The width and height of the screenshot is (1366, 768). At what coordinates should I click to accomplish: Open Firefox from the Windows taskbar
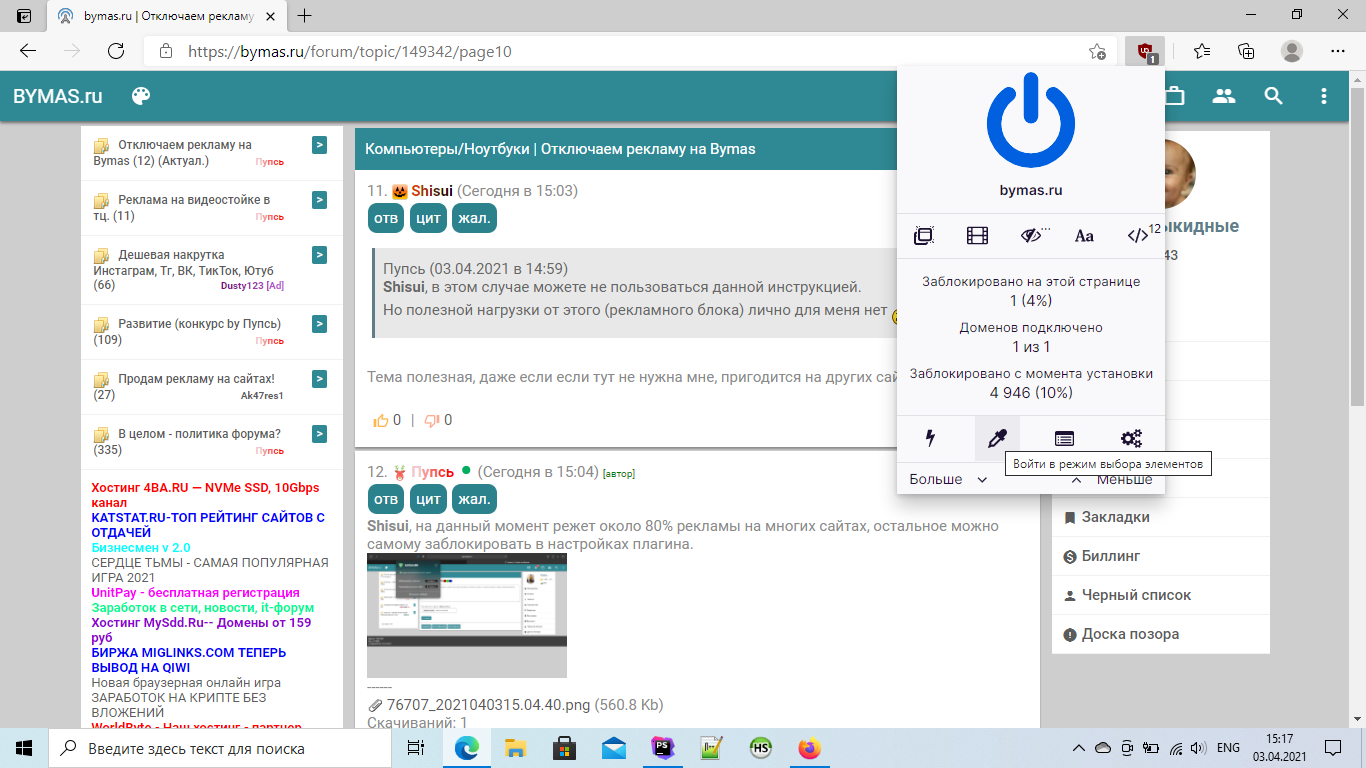[809, 748]
